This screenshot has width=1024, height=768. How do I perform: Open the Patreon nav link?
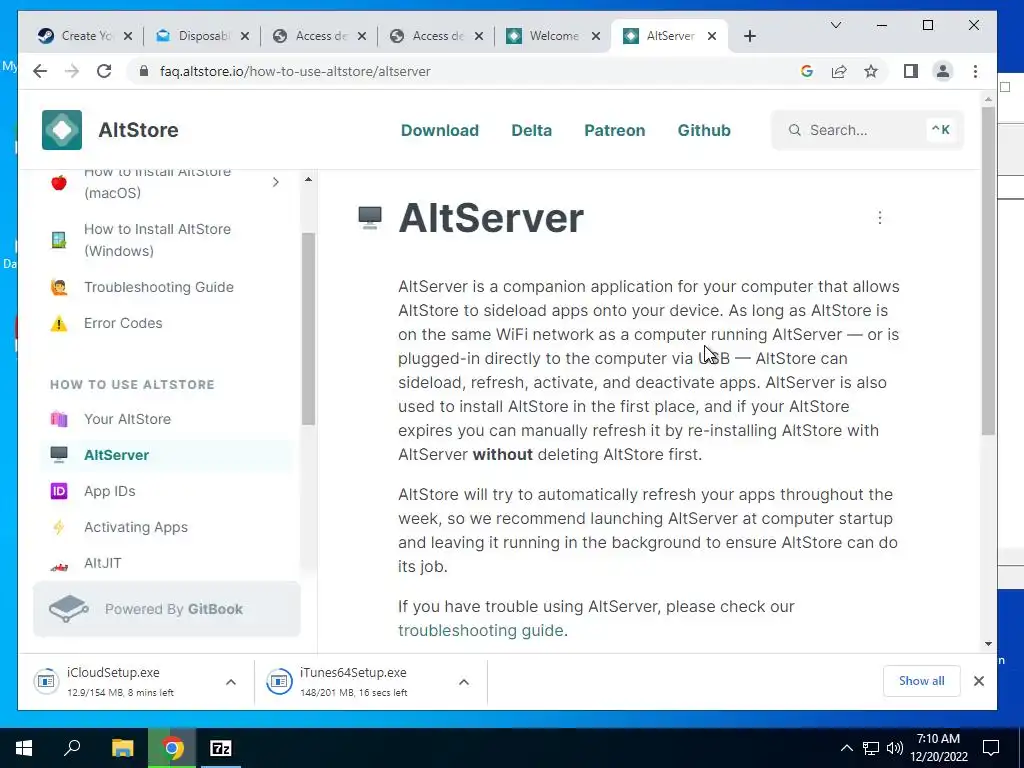pos(615,130)
